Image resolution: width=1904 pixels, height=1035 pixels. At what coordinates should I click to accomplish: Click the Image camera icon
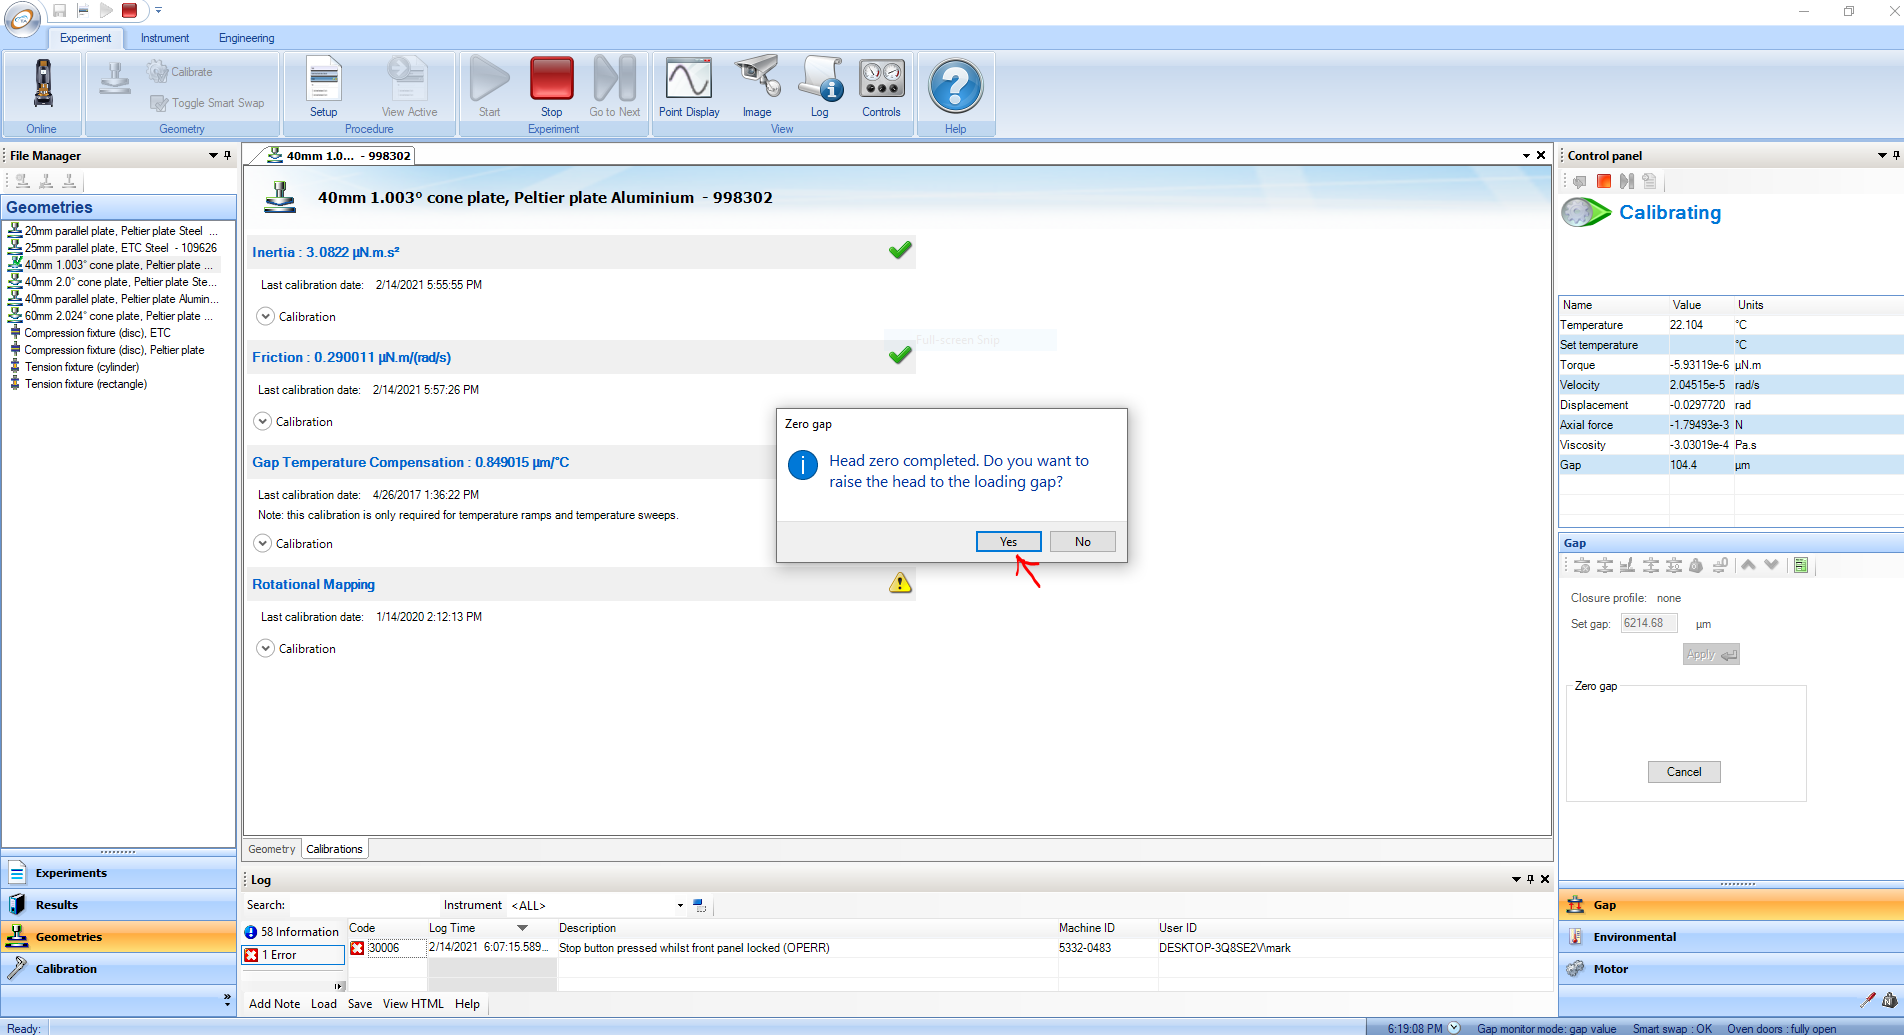pos(757,80)
